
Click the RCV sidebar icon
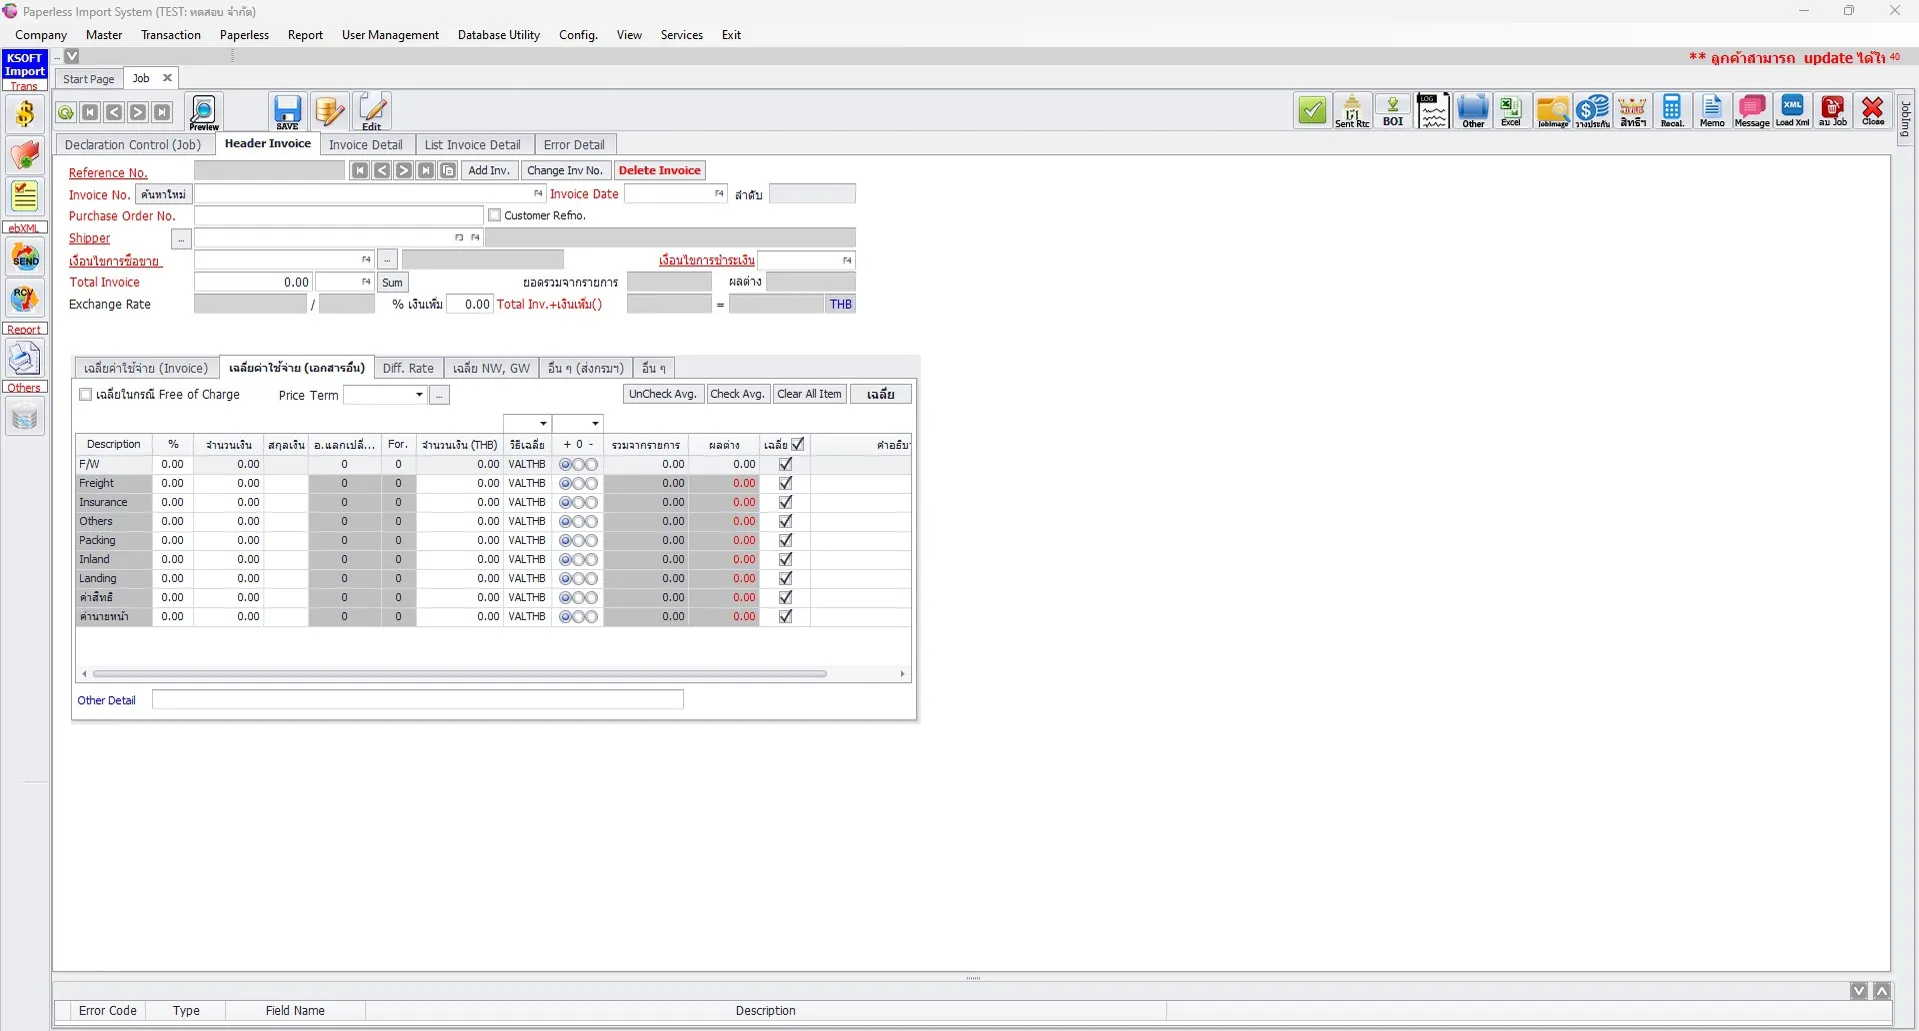(x=24, y=298)
